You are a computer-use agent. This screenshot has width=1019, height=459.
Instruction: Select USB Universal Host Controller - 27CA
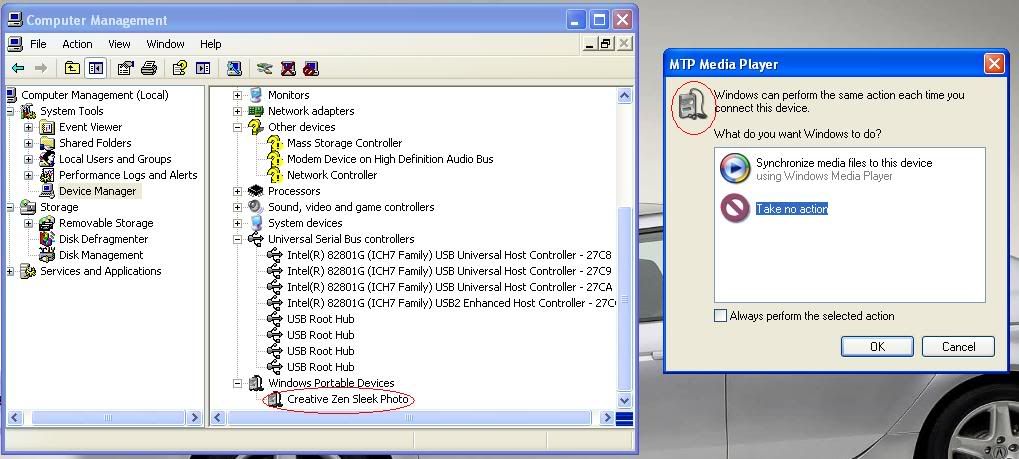(449, 287)
